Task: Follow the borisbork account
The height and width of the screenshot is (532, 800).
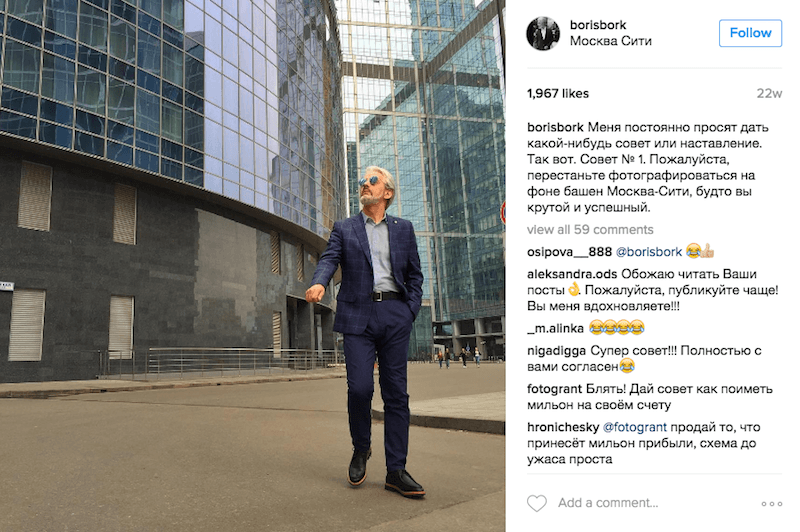Action: [750, 33]
